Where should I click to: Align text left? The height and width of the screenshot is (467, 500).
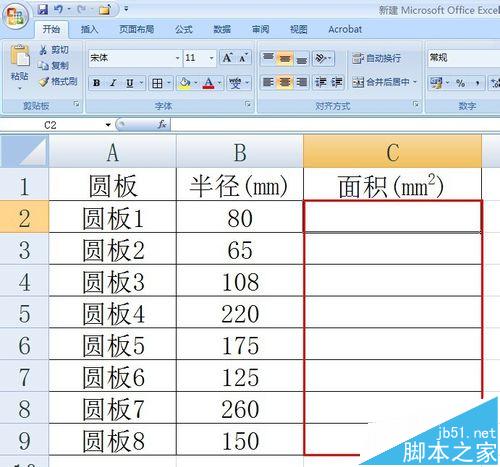[x=268, y=82]
